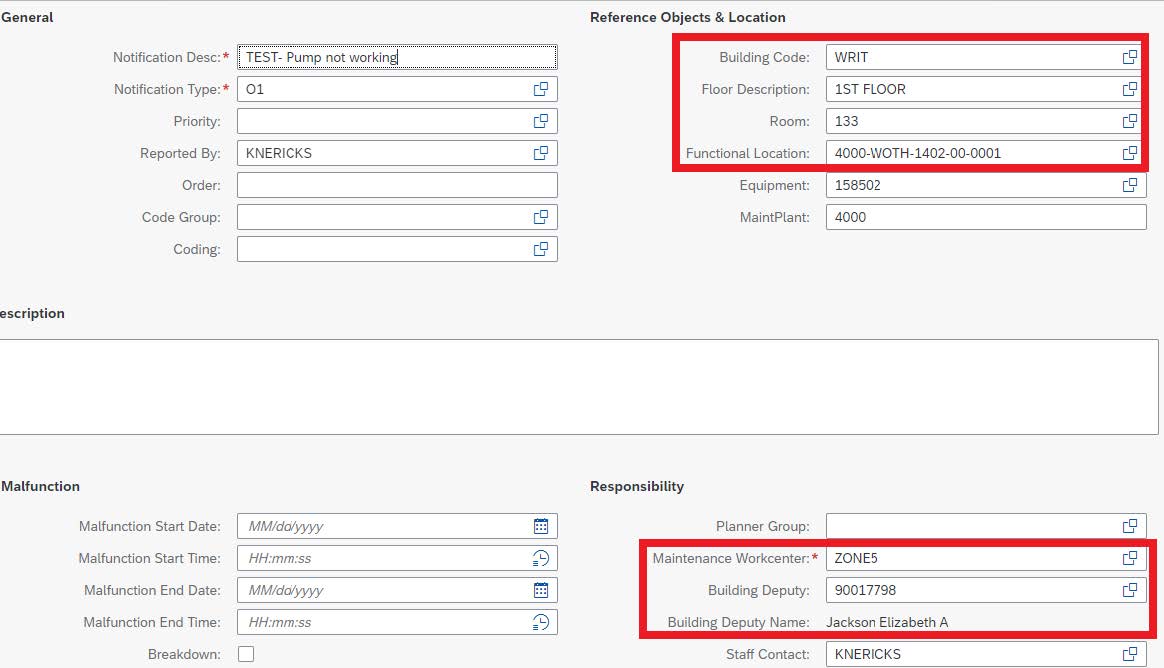Focus the Order input field

point(397,185)
